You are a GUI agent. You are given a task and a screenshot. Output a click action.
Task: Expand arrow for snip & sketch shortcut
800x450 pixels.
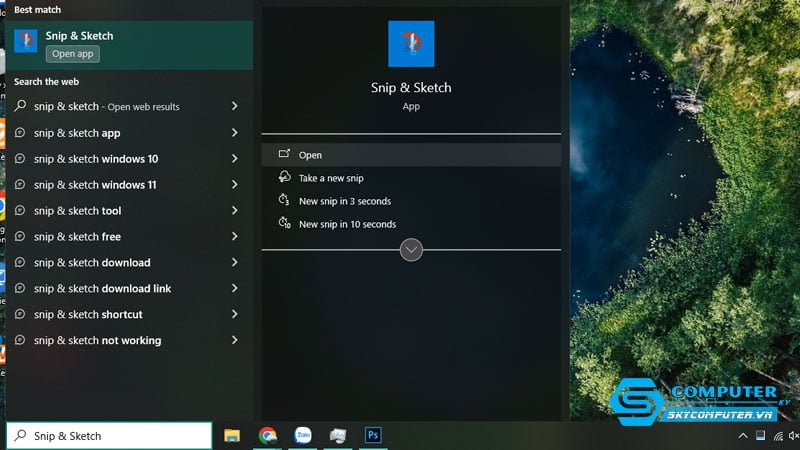235,314
